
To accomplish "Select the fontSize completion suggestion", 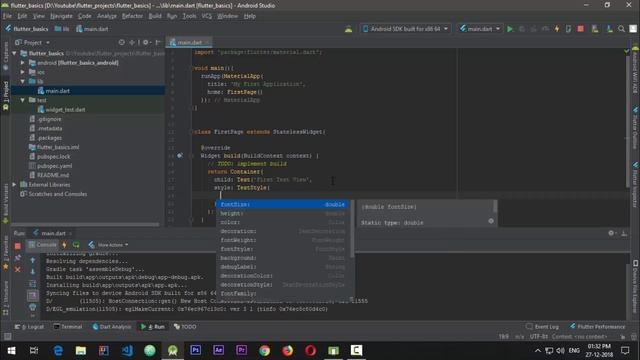I will [x=282, y=204].
